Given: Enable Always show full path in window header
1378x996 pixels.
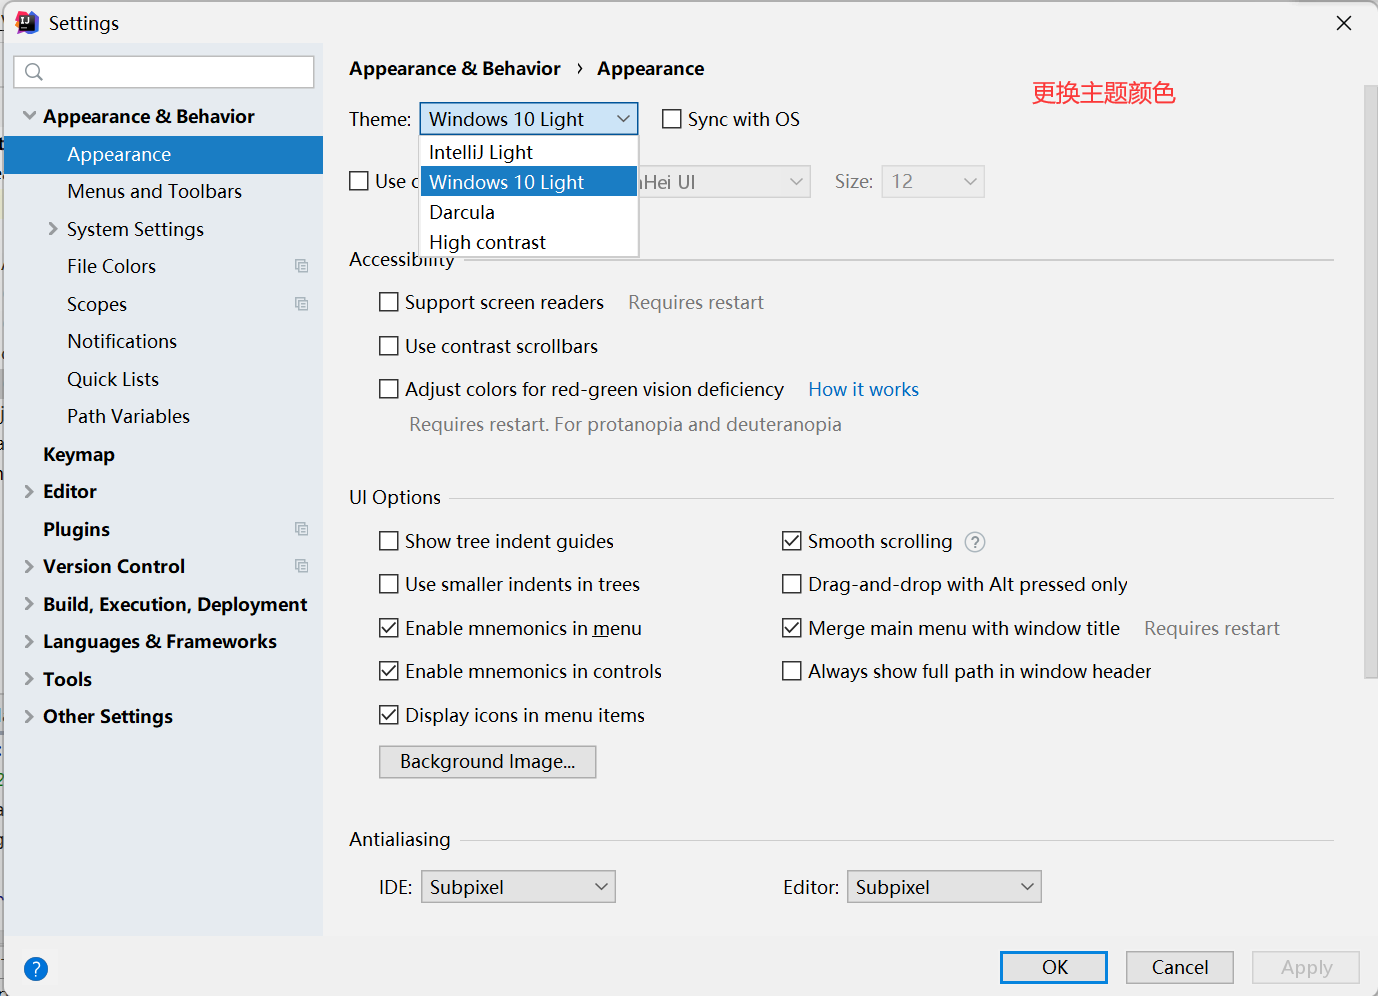Looking at the screenshot, I should (792, 671).
